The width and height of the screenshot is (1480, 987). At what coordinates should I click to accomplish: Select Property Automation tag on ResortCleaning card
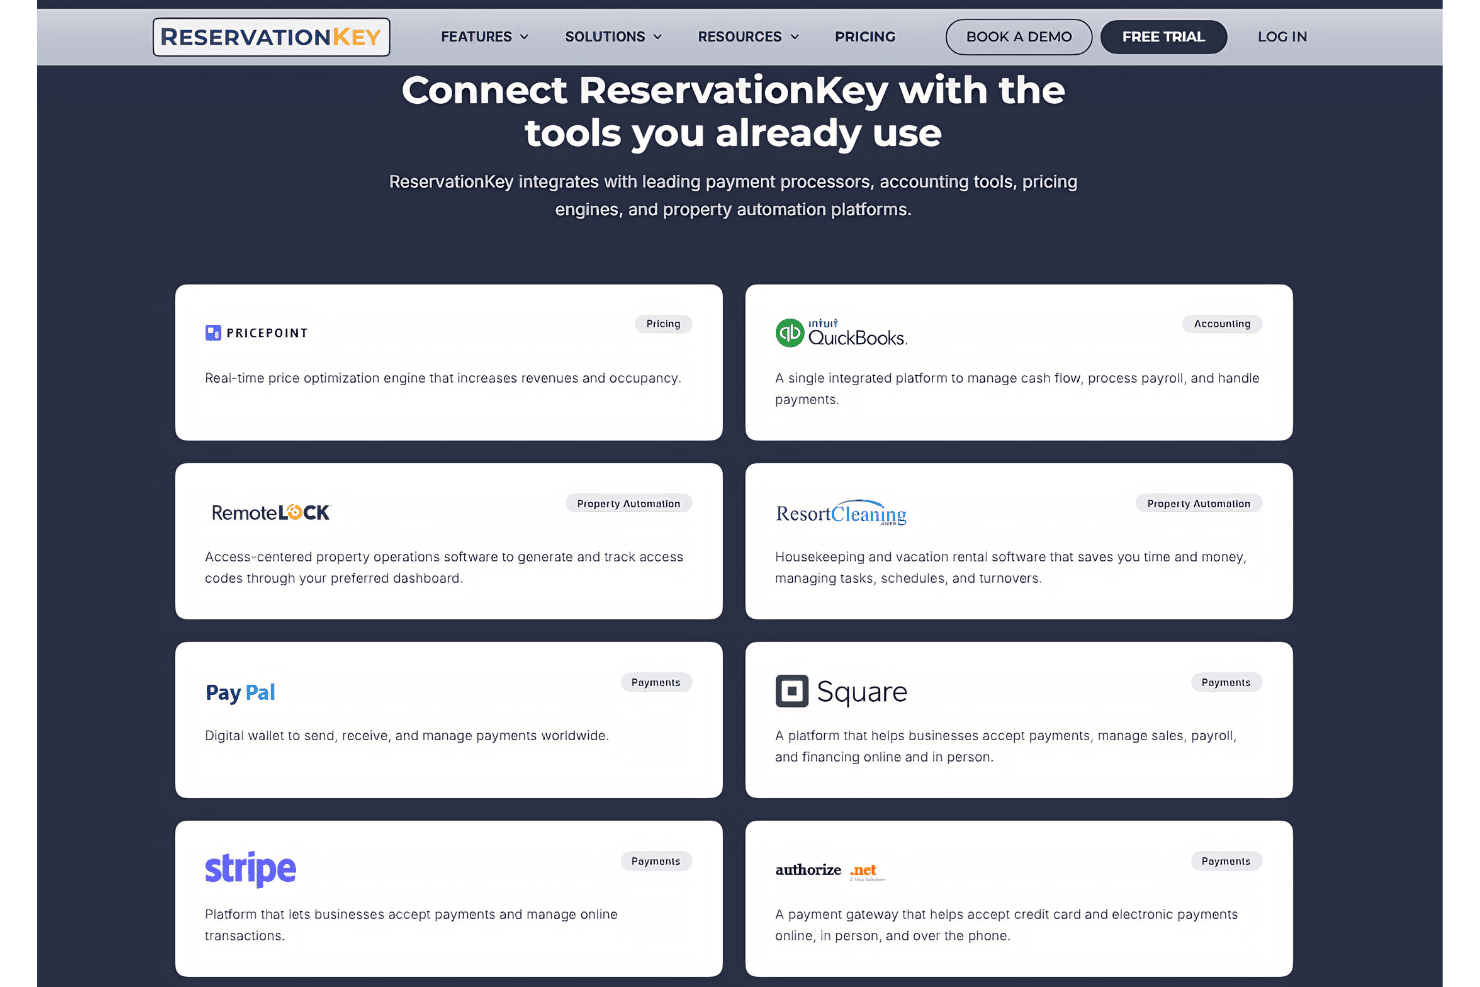coord(1198,504)
